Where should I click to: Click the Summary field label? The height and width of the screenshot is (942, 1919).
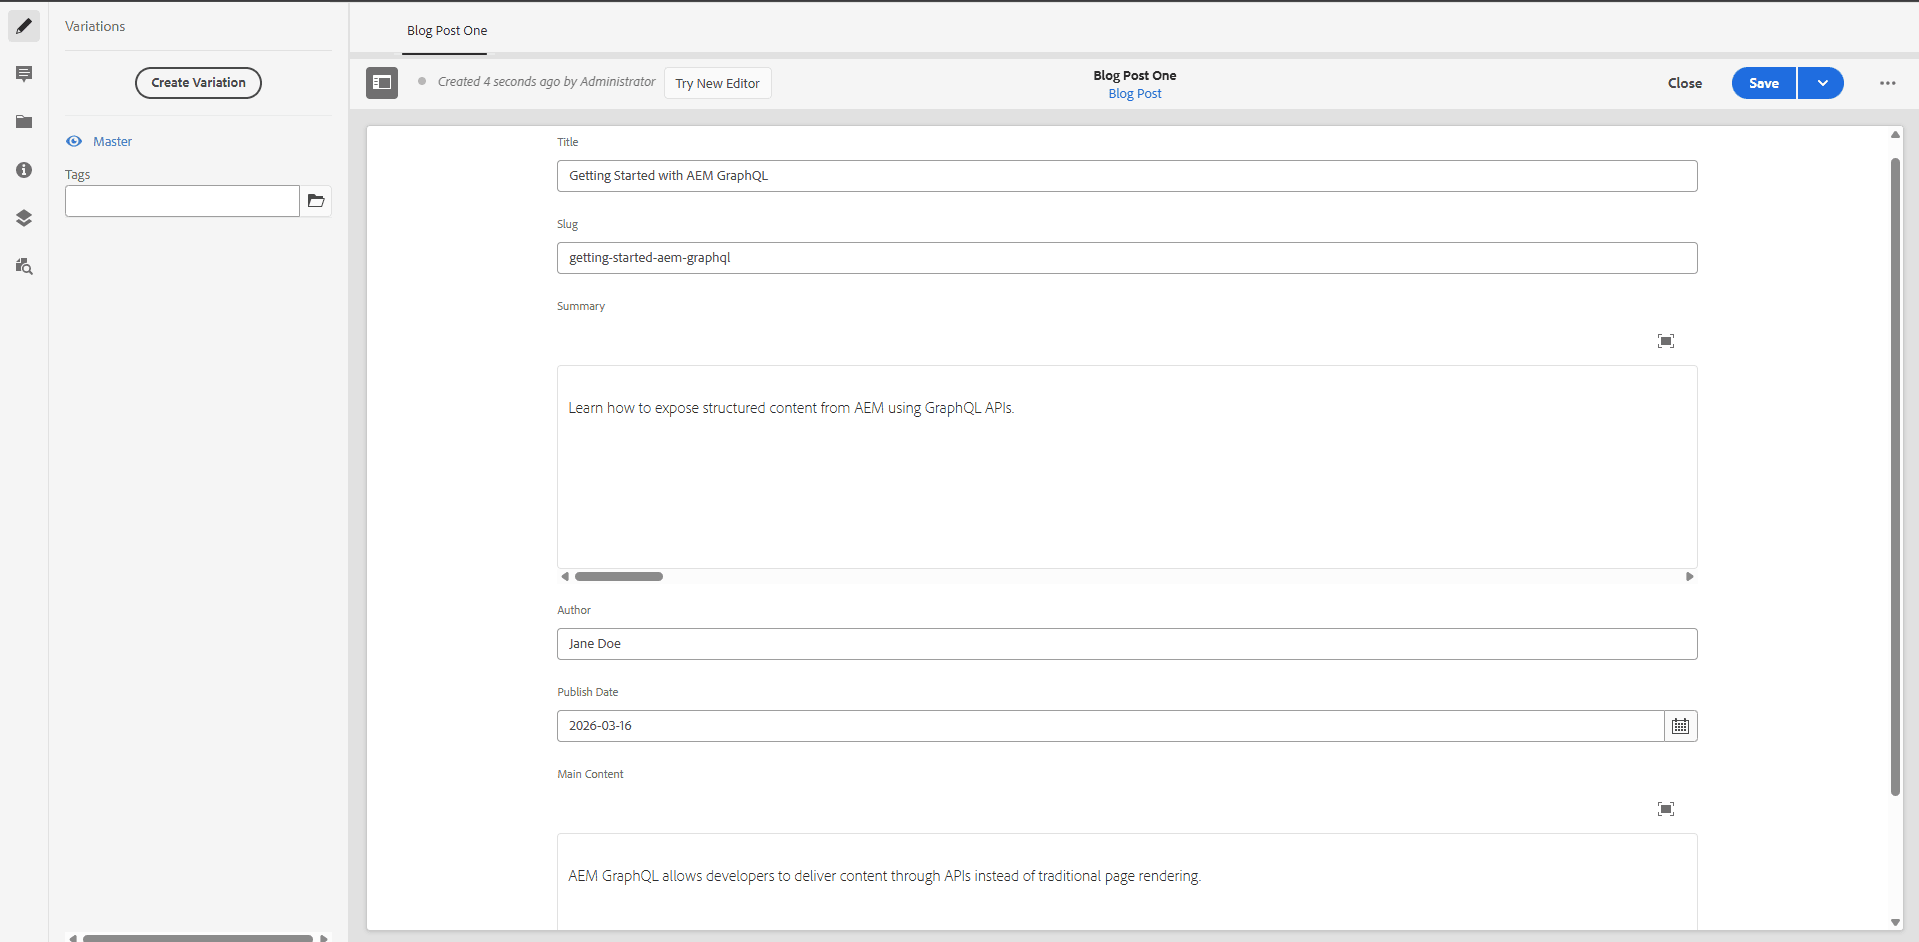pyautogui.click(x=581, y=306)
